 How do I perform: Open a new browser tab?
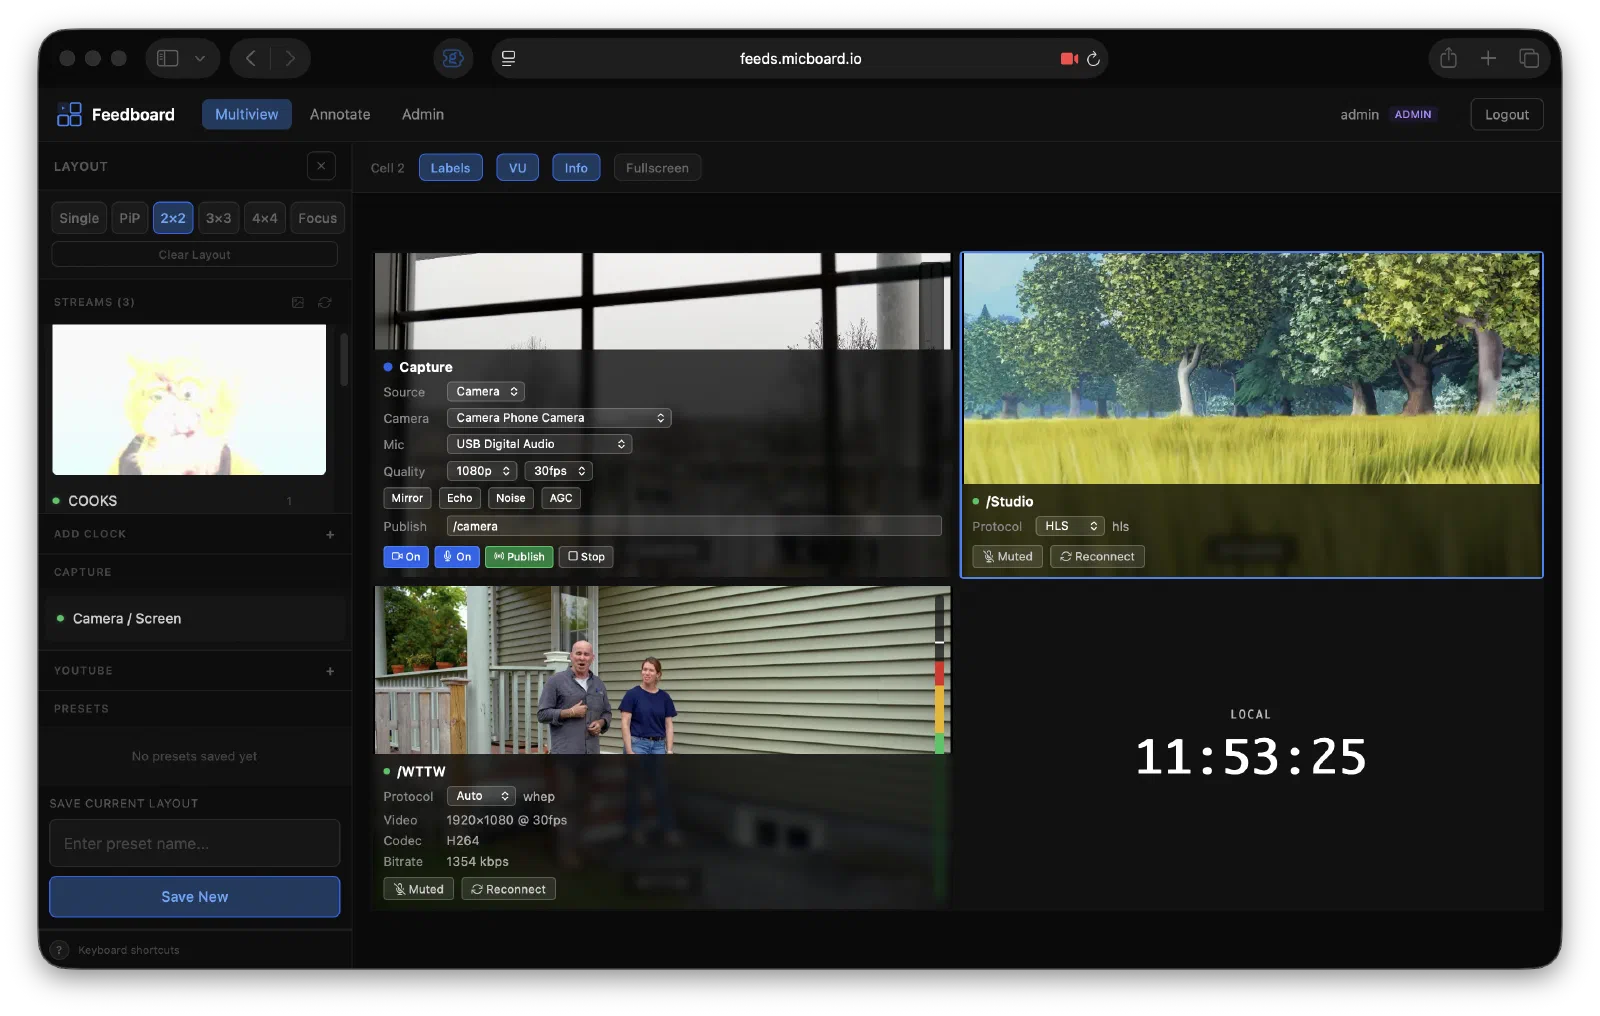[x=1488, y=58]
